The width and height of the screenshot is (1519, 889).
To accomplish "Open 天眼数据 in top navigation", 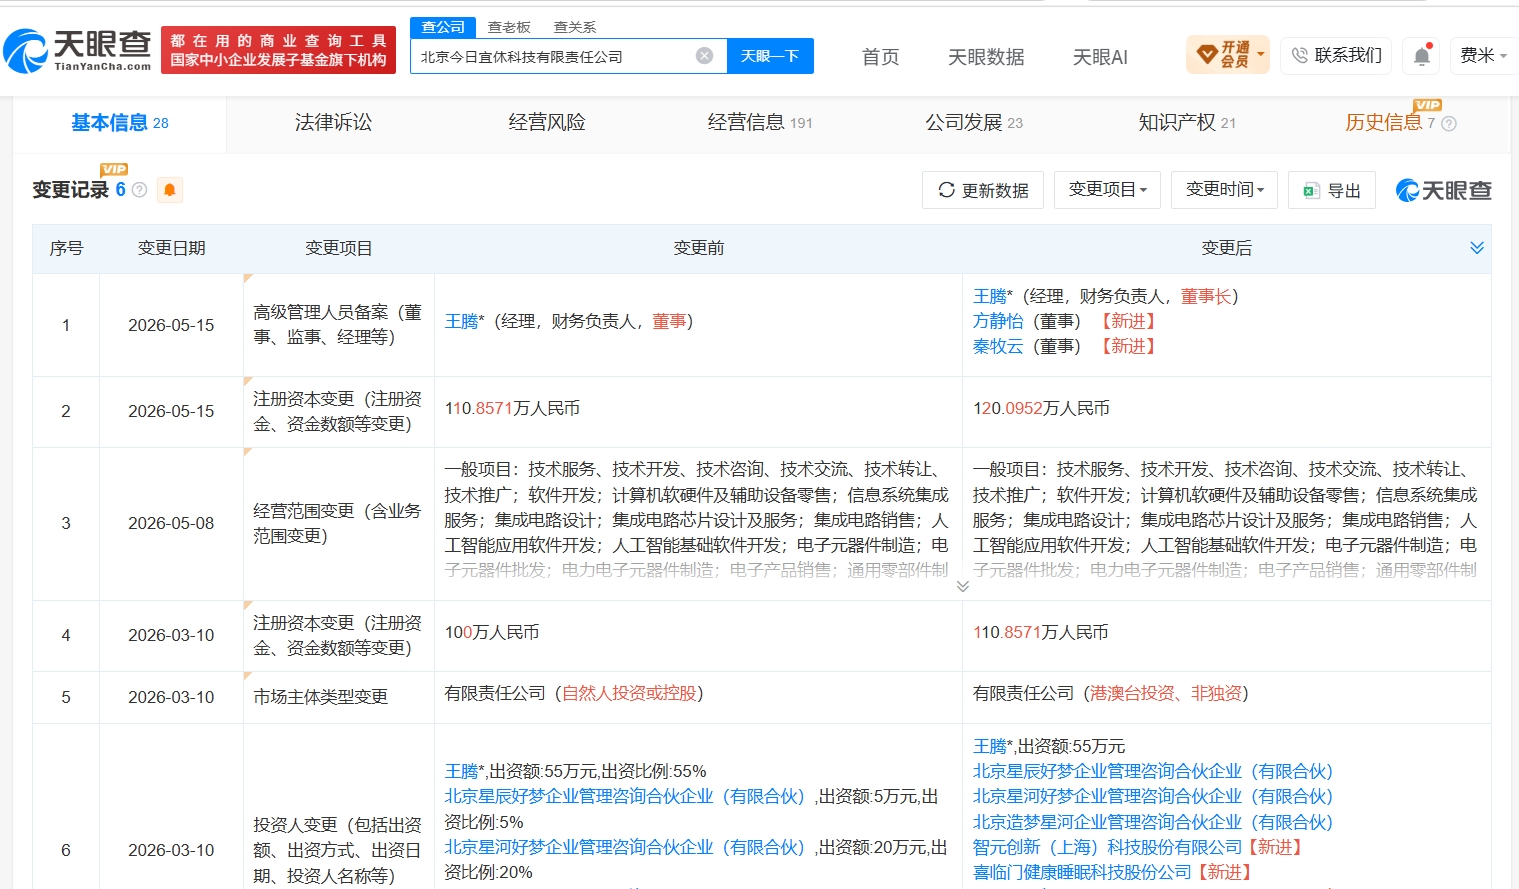I will click(986, 58).
